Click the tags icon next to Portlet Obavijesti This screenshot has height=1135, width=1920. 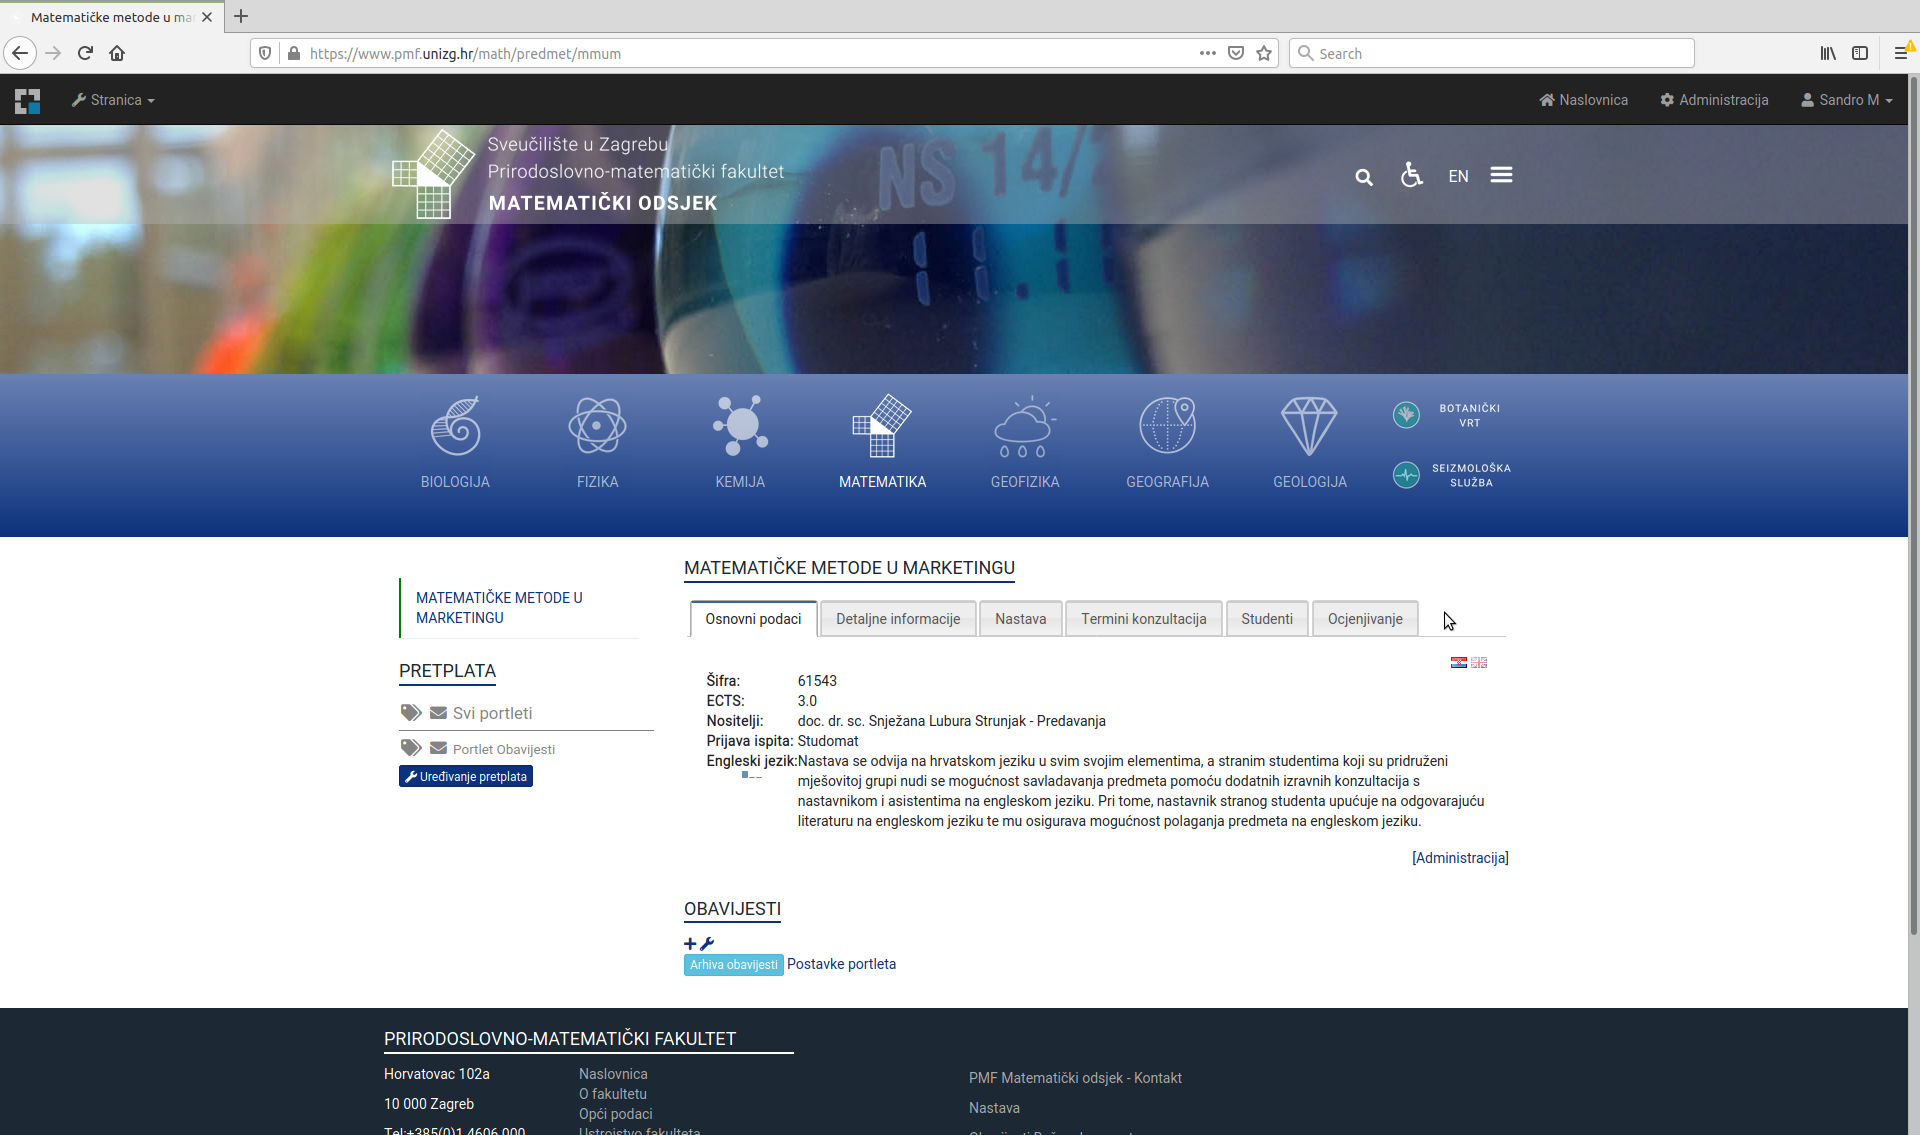click(411, 747)
